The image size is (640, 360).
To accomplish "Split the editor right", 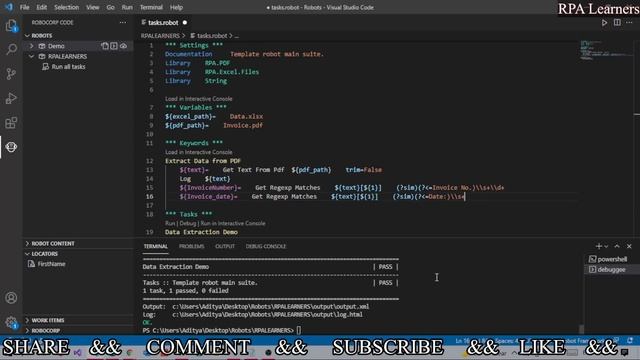I will click(x=617, y=23).
